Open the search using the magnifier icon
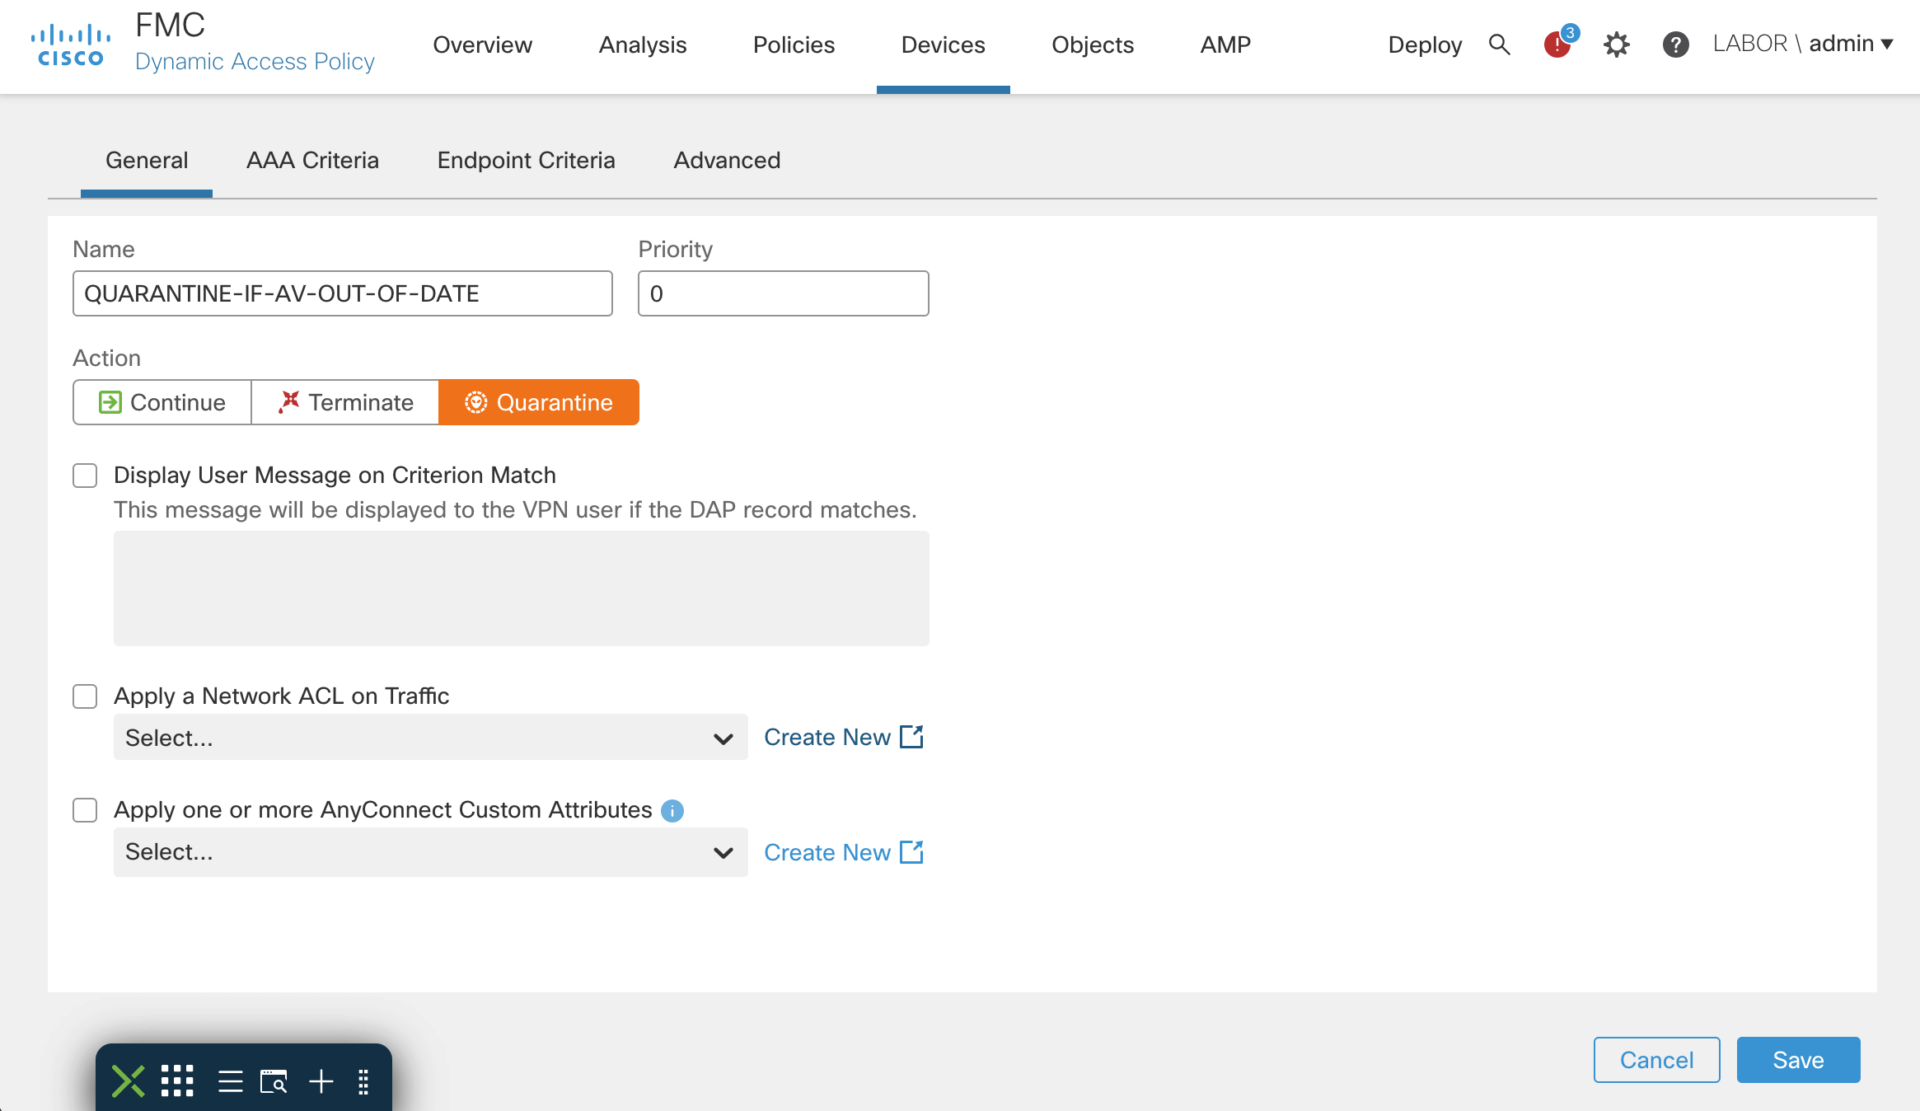 (x=1499, y=45)
